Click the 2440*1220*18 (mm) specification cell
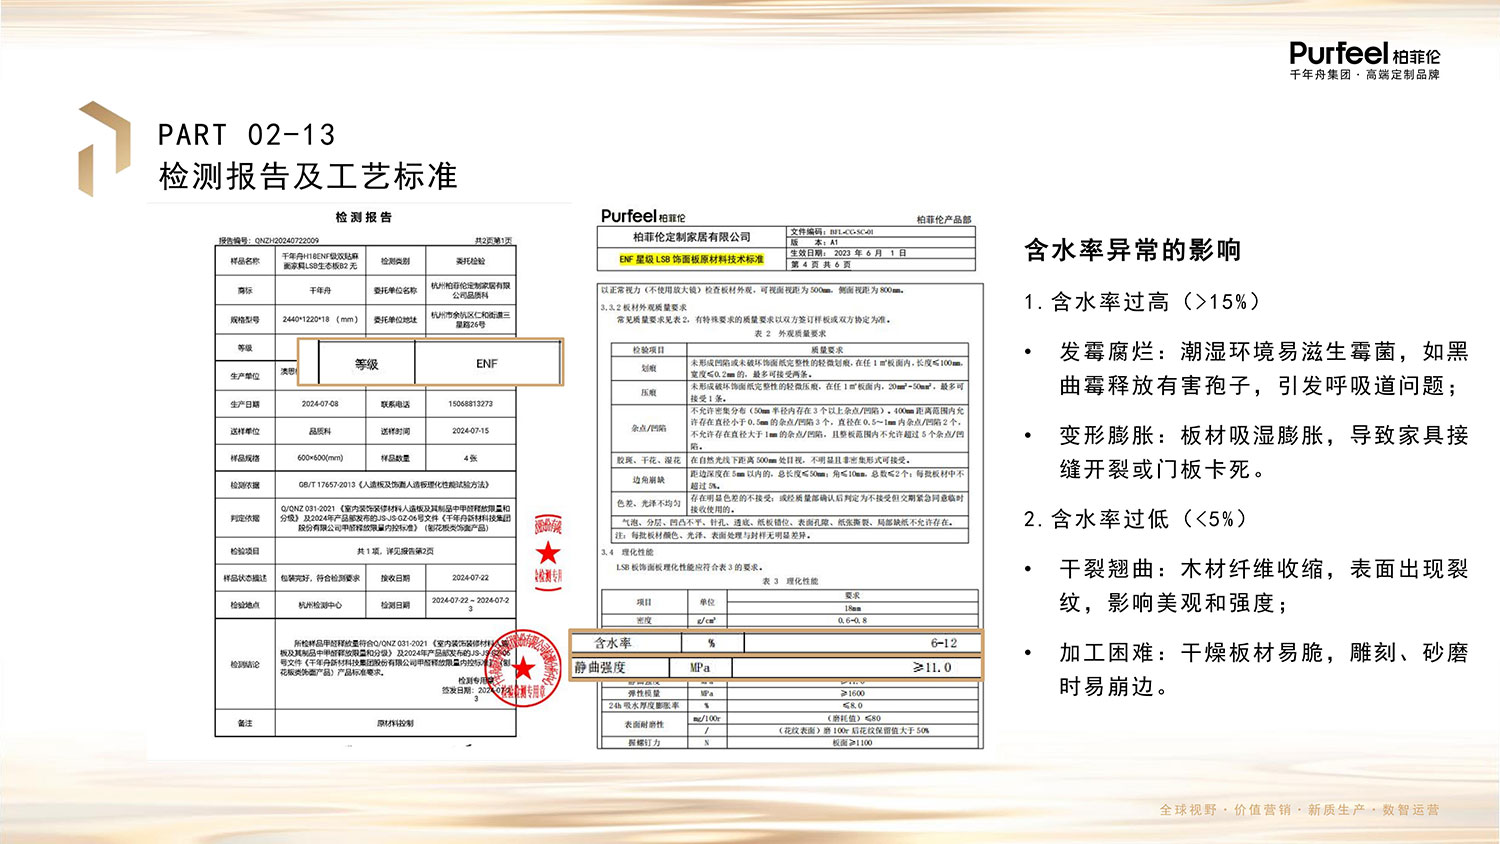1500x844 pixels. tap(320, 320)
